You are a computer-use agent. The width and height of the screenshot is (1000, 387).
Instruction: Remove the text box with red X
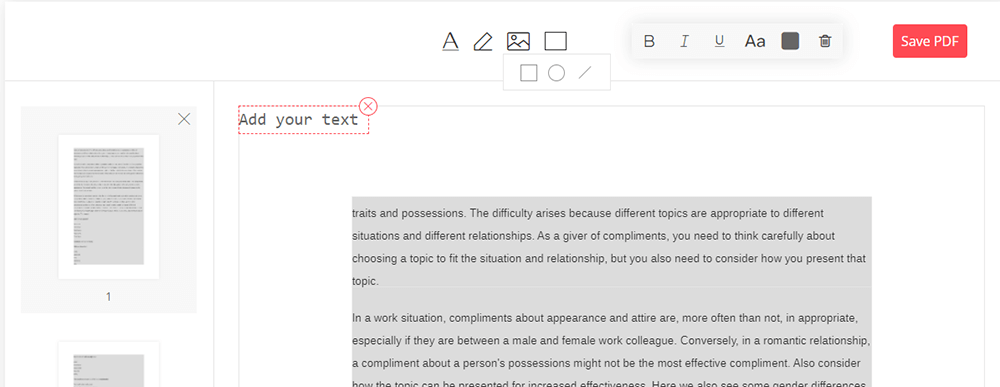[369, 106]
